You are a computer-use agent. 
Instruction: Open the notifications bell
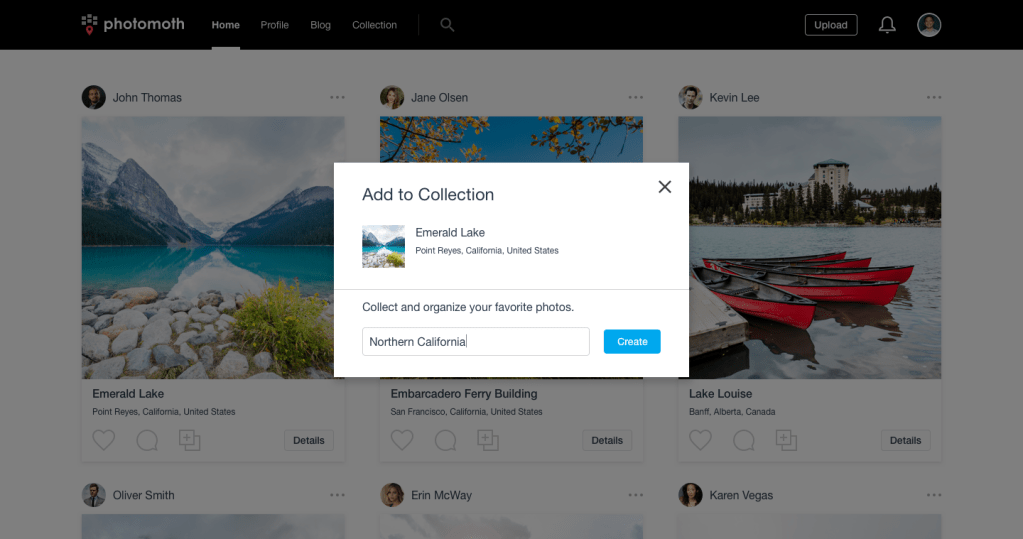[x=887, y=25]
